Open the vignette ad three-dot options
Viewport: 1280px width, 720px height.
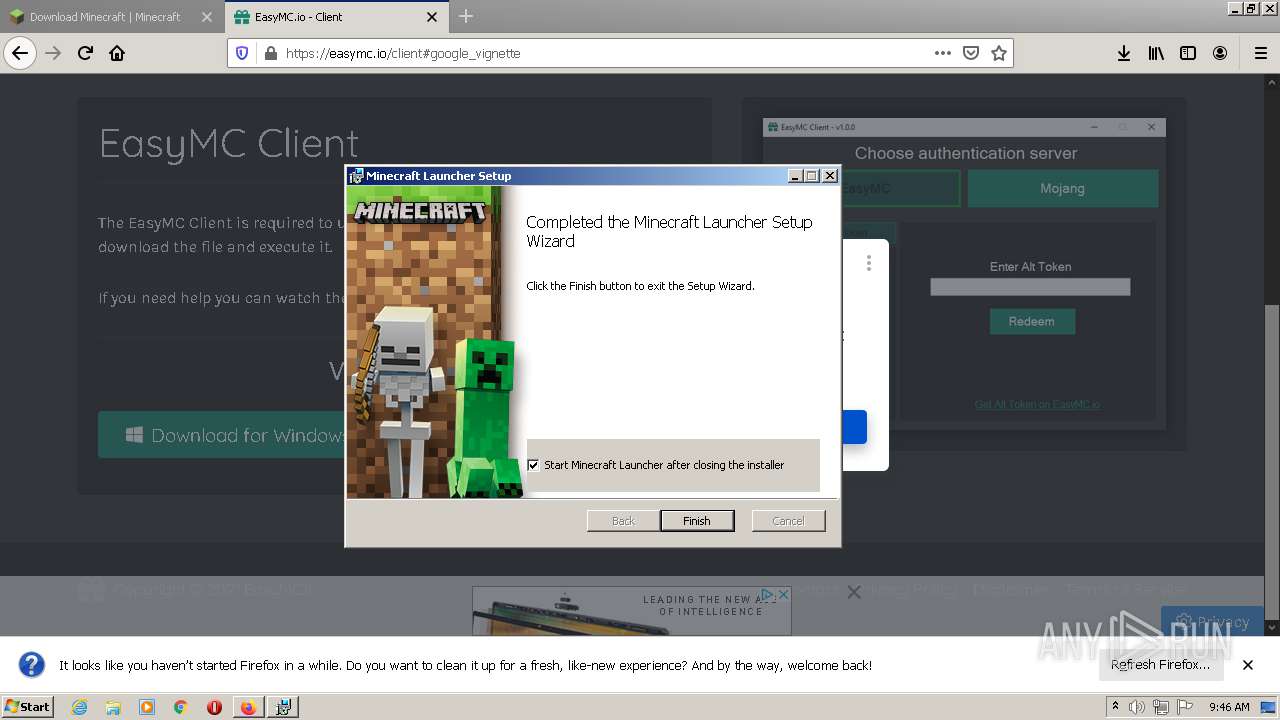(x=869, y=263)
